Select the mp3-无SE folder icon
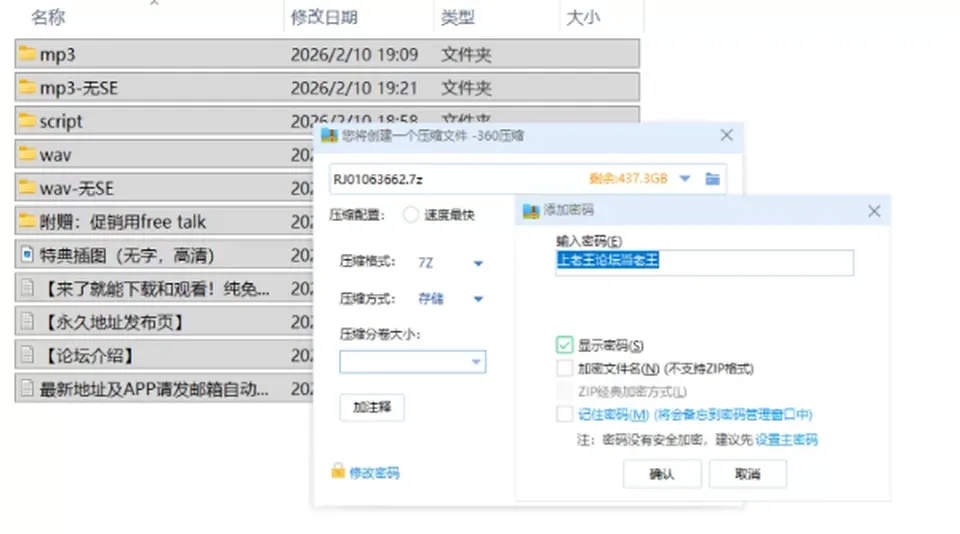This screenshot has width=960, height=534. (x=27, y=88)
